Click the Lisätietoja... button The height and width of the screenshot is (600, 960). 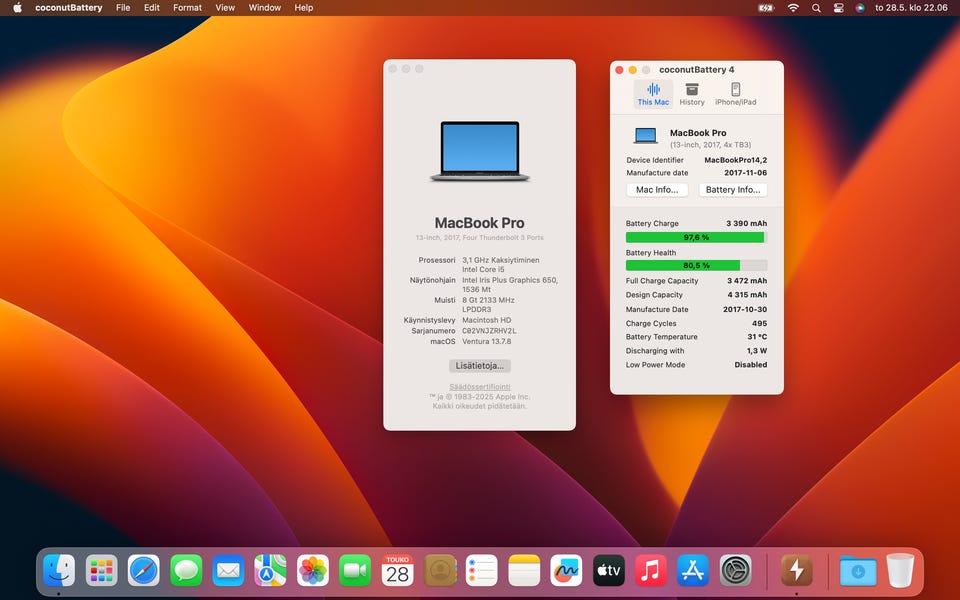[479, 366]
